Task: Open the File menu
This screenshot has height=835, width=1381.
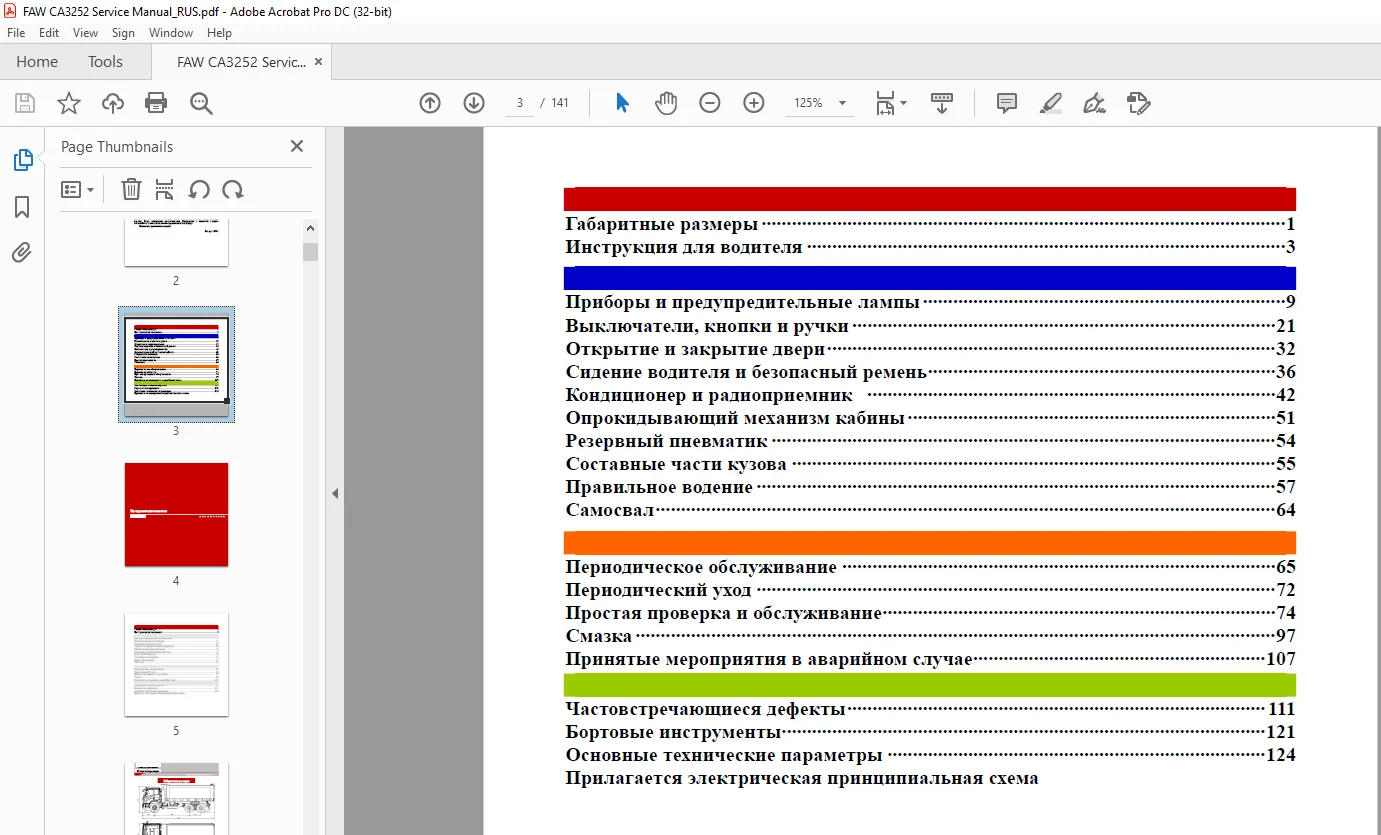Action: tap(16, 33)
